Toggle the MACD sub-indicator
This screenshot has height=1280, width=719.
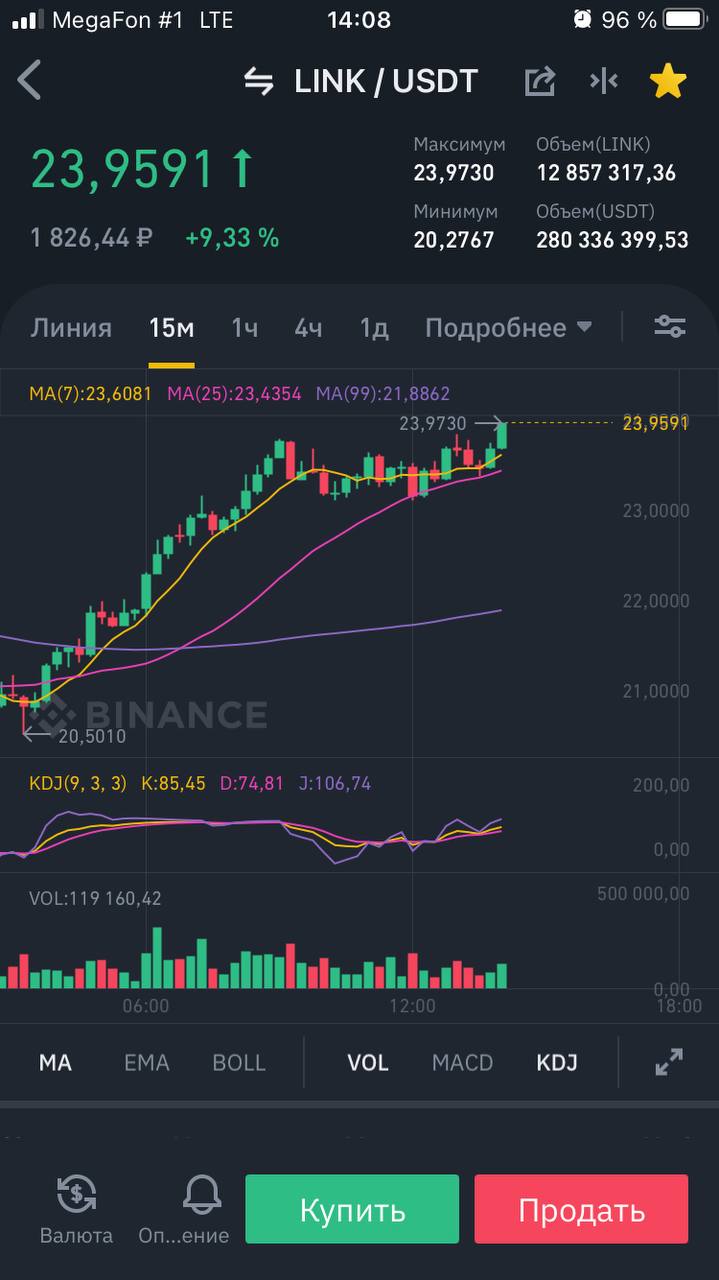462,1062
